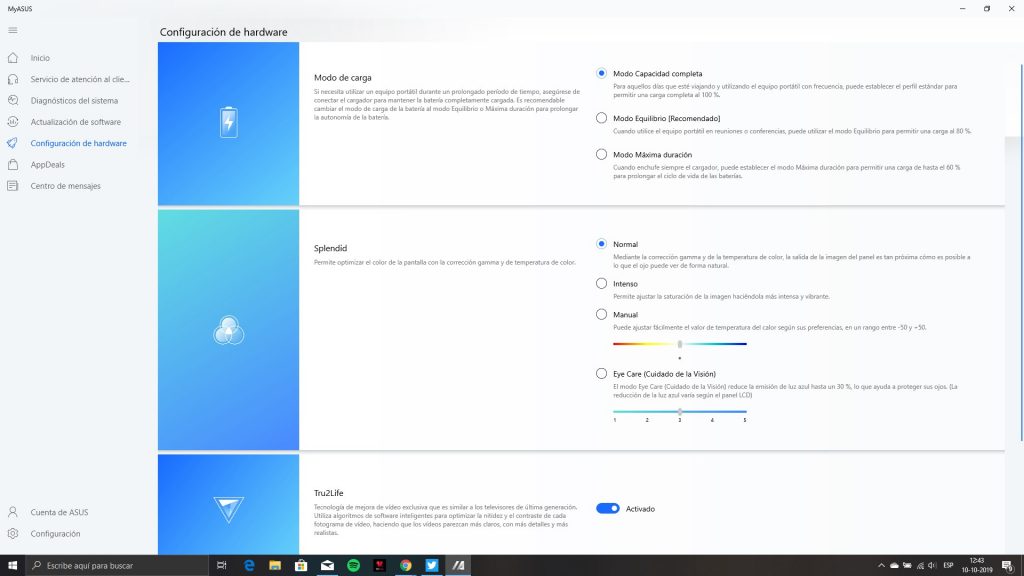Click the Splendid color circles icon
1024x576 pixels.
229,330
